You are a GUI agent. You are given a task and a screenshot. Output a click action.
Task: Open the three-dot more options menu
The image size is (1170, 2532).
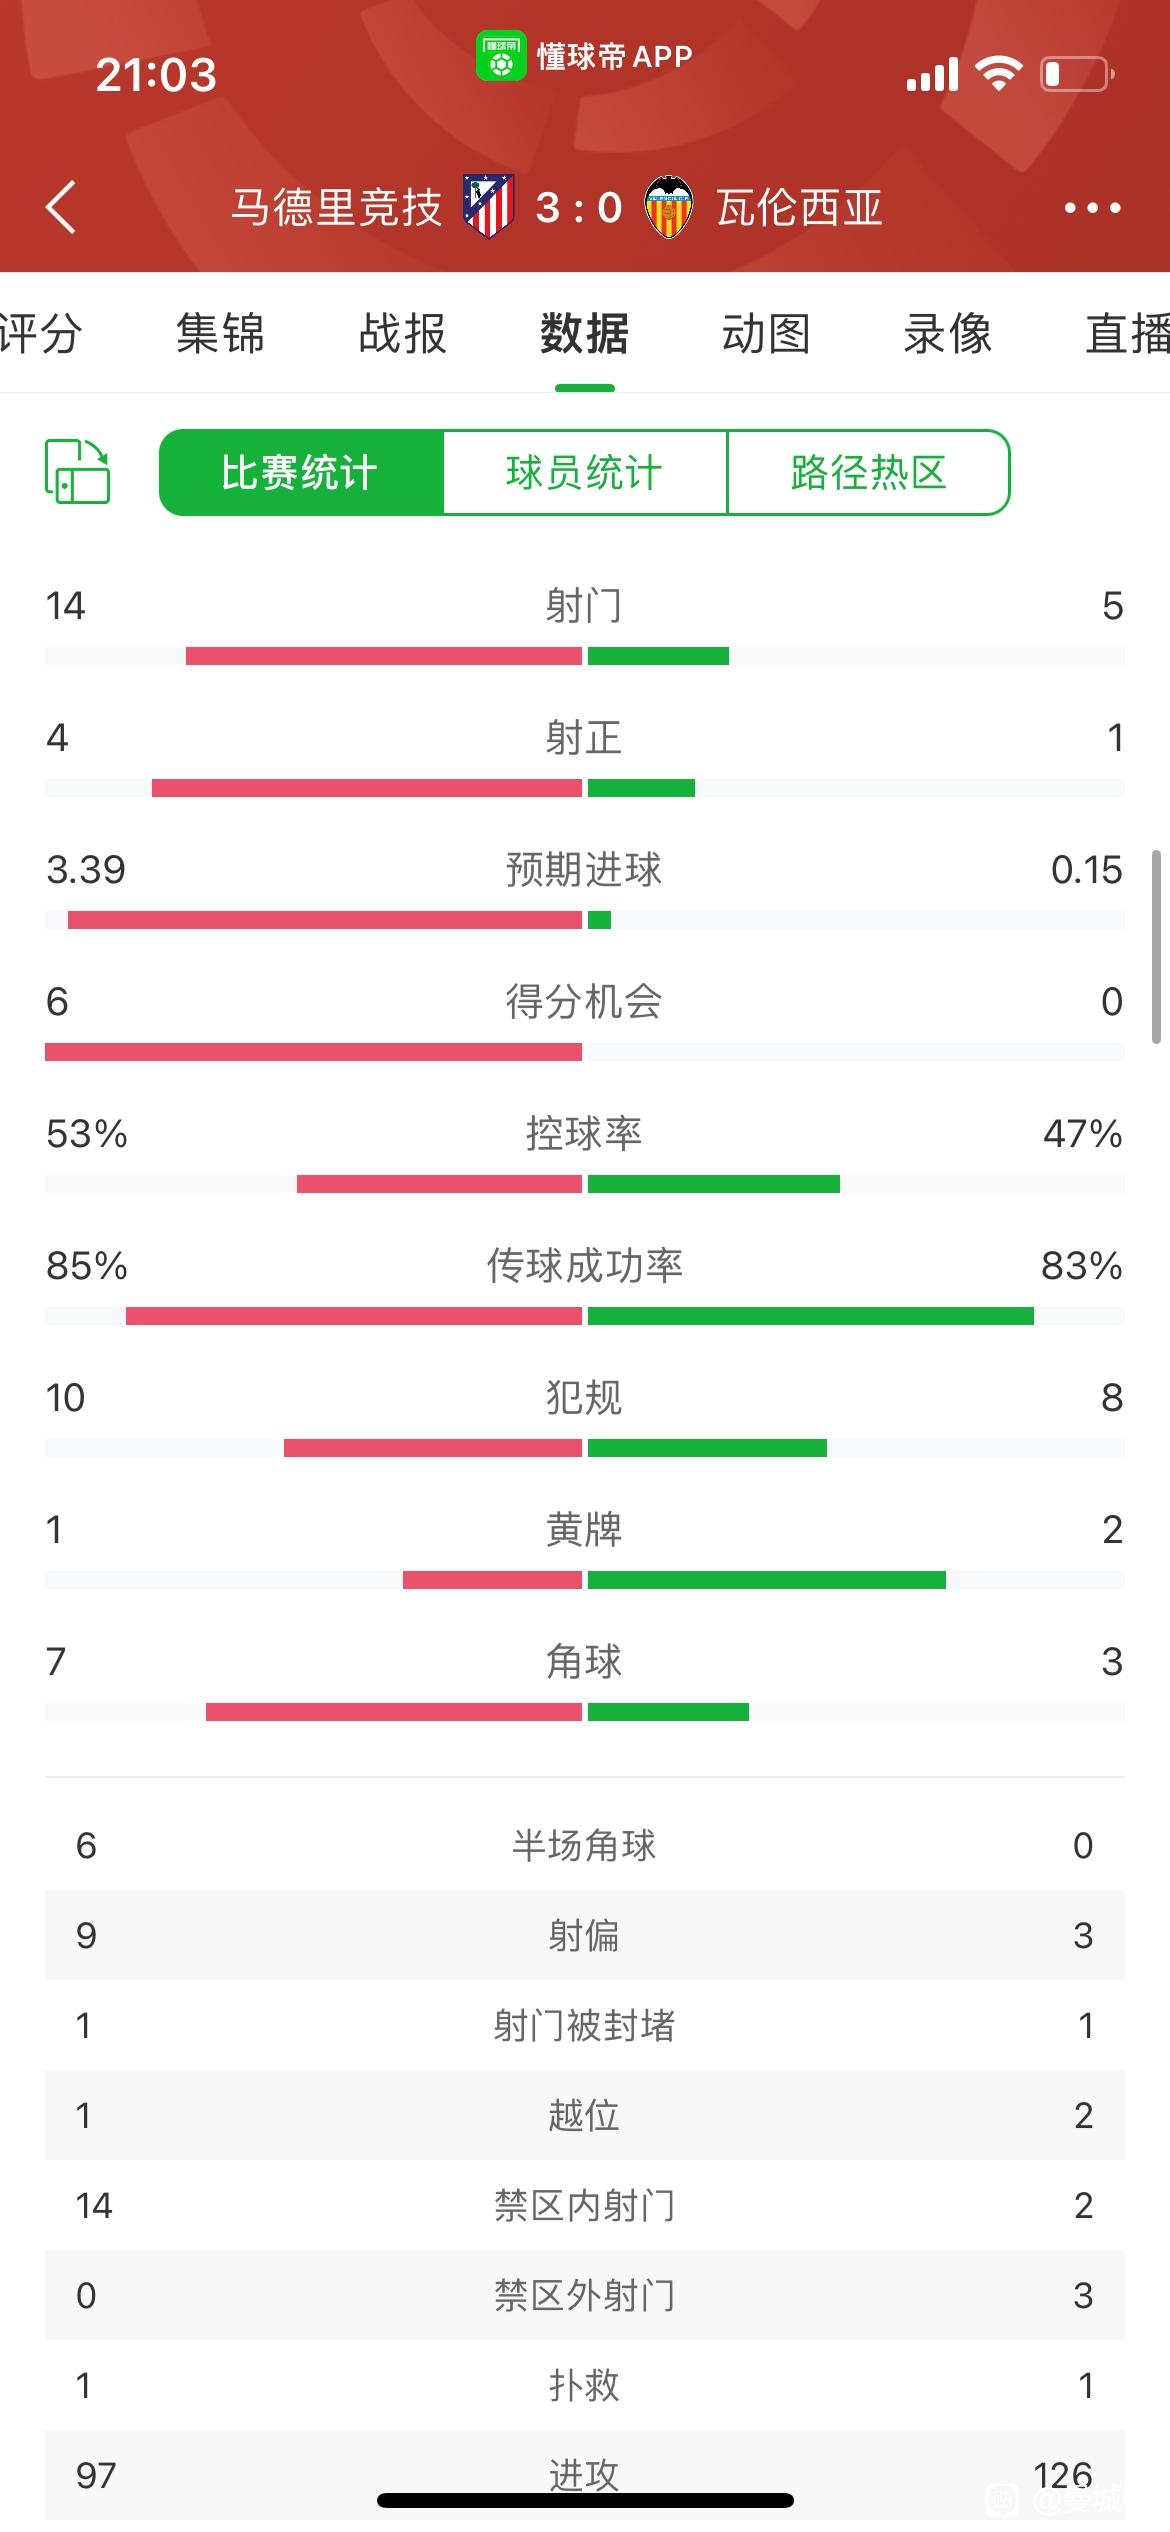point(1092,208)
